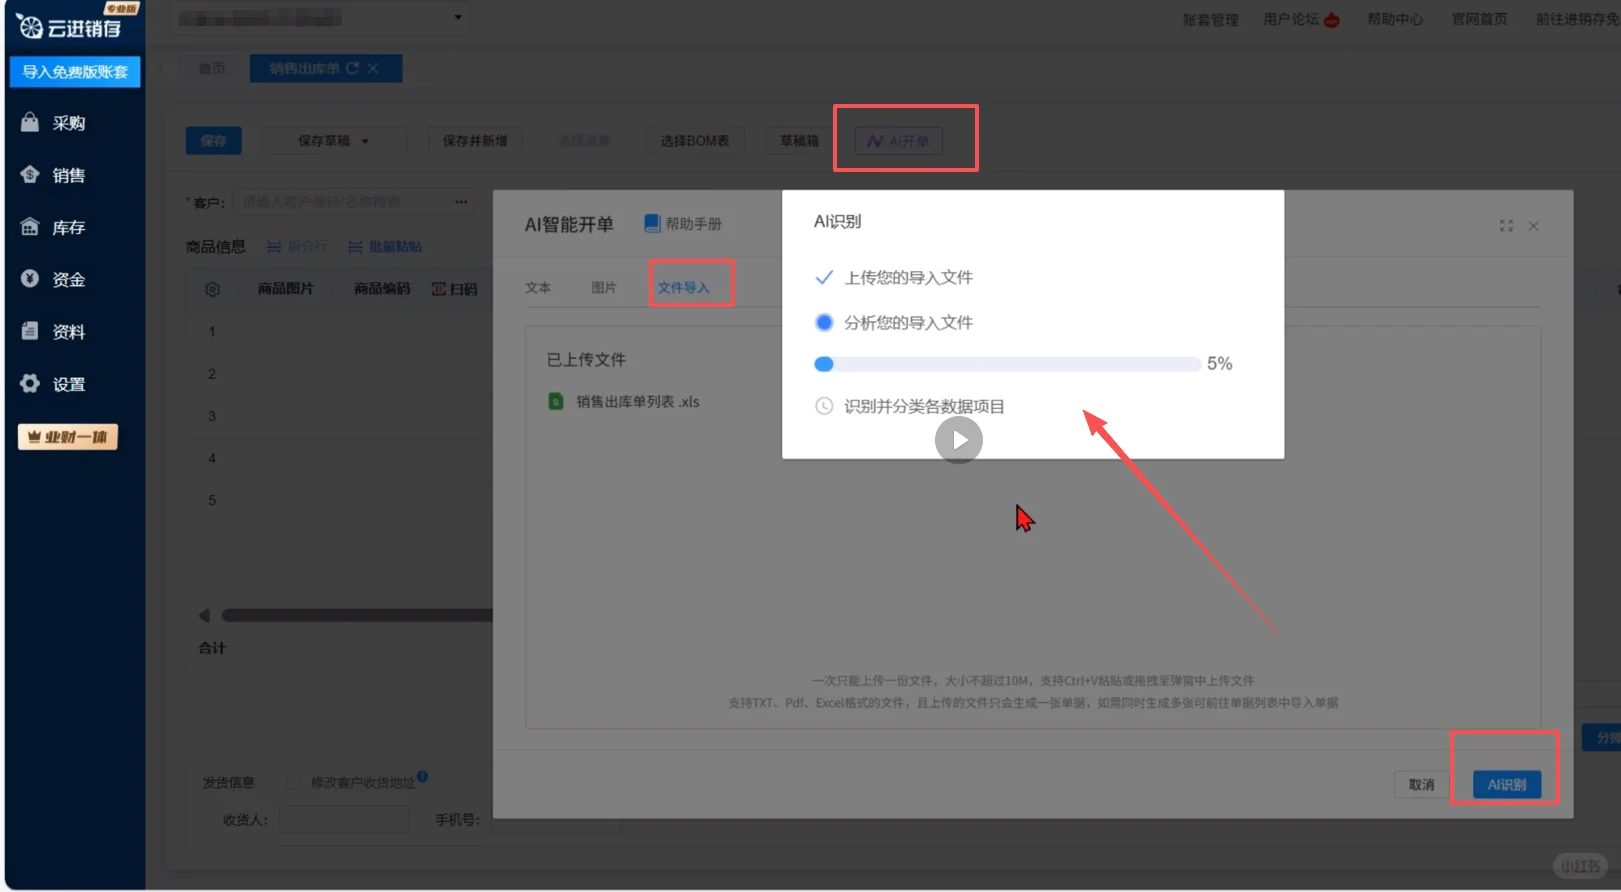Click the 保存并新增 button

(x=475, y=141)
